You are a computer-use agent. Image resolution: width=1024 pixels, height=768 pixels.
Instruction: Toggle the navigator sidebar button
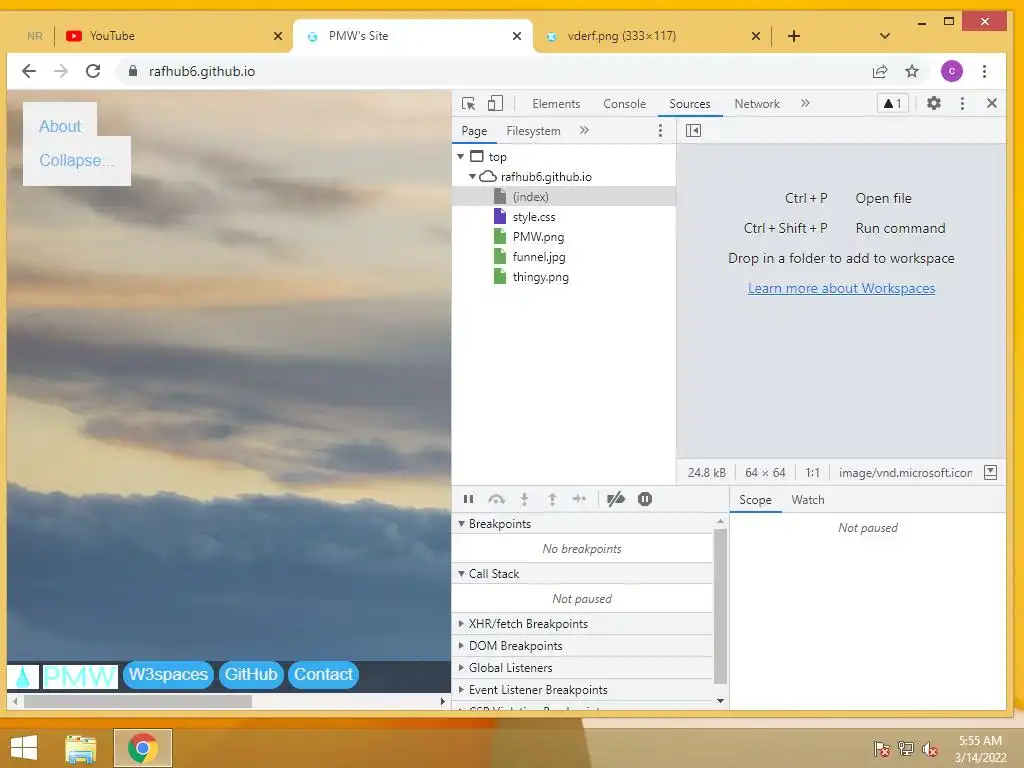pos(694,131)
